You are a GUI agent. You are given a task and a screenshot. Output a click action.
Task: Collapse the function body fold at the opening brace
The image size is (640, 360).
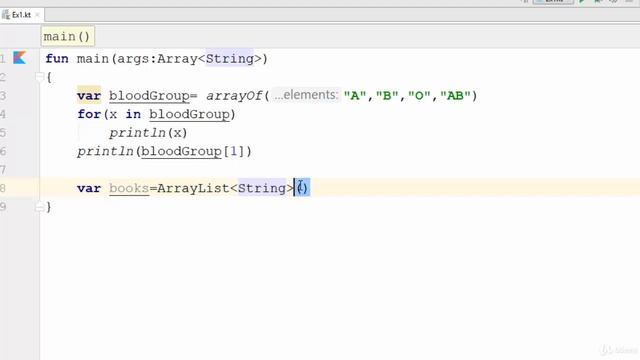(39, 76)
